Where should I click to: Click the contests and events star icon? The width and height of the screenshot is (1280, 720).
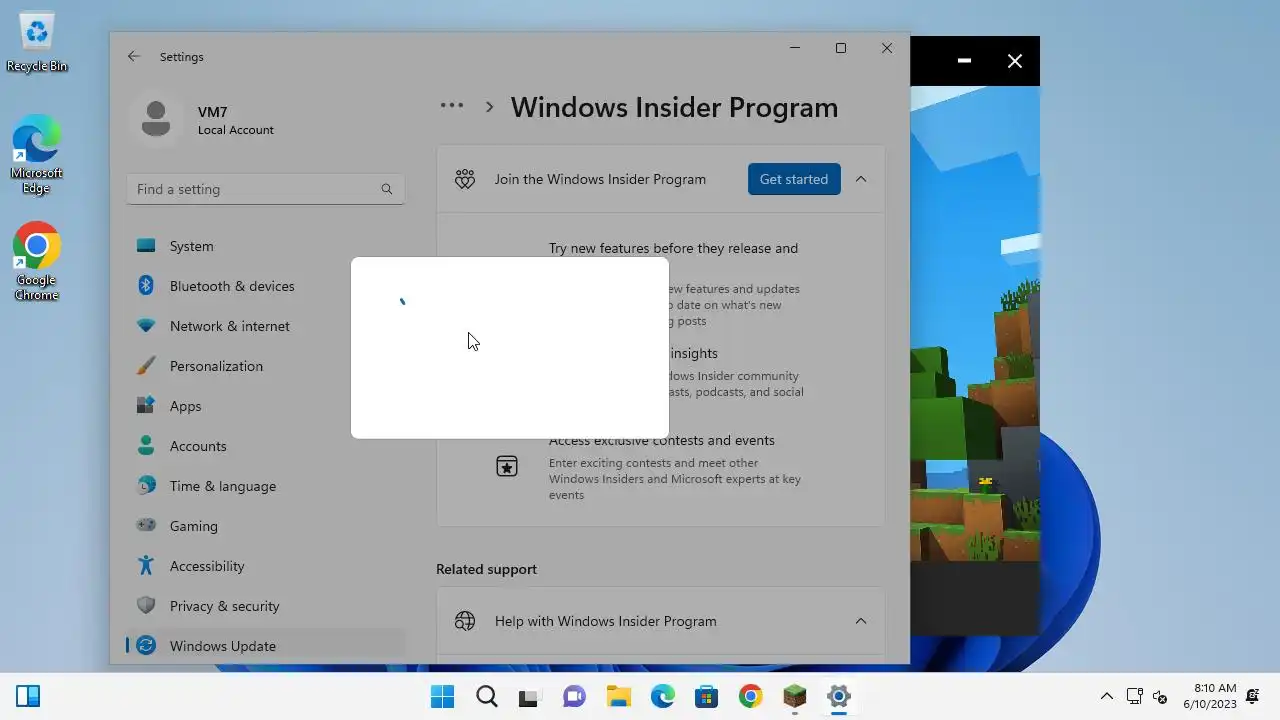pos(507,466)
